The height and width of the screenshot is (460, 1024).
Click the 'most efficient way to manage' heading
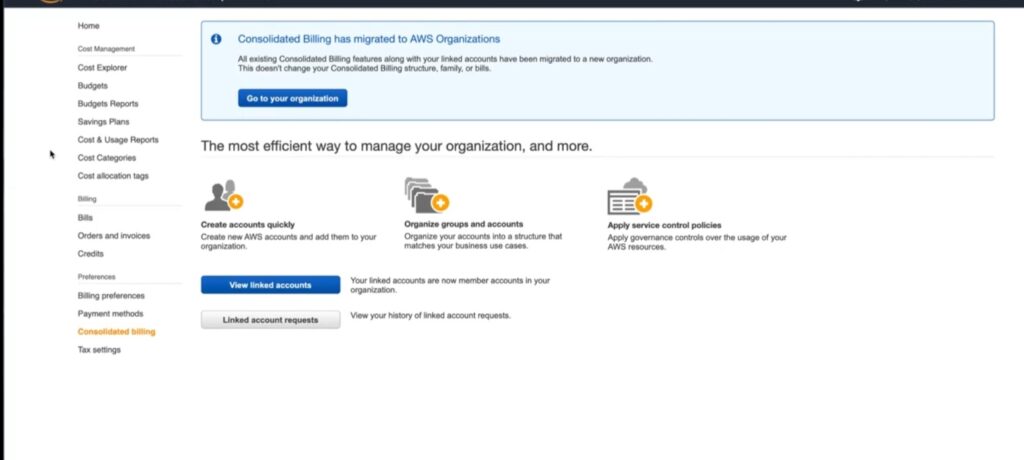point(396,146)
